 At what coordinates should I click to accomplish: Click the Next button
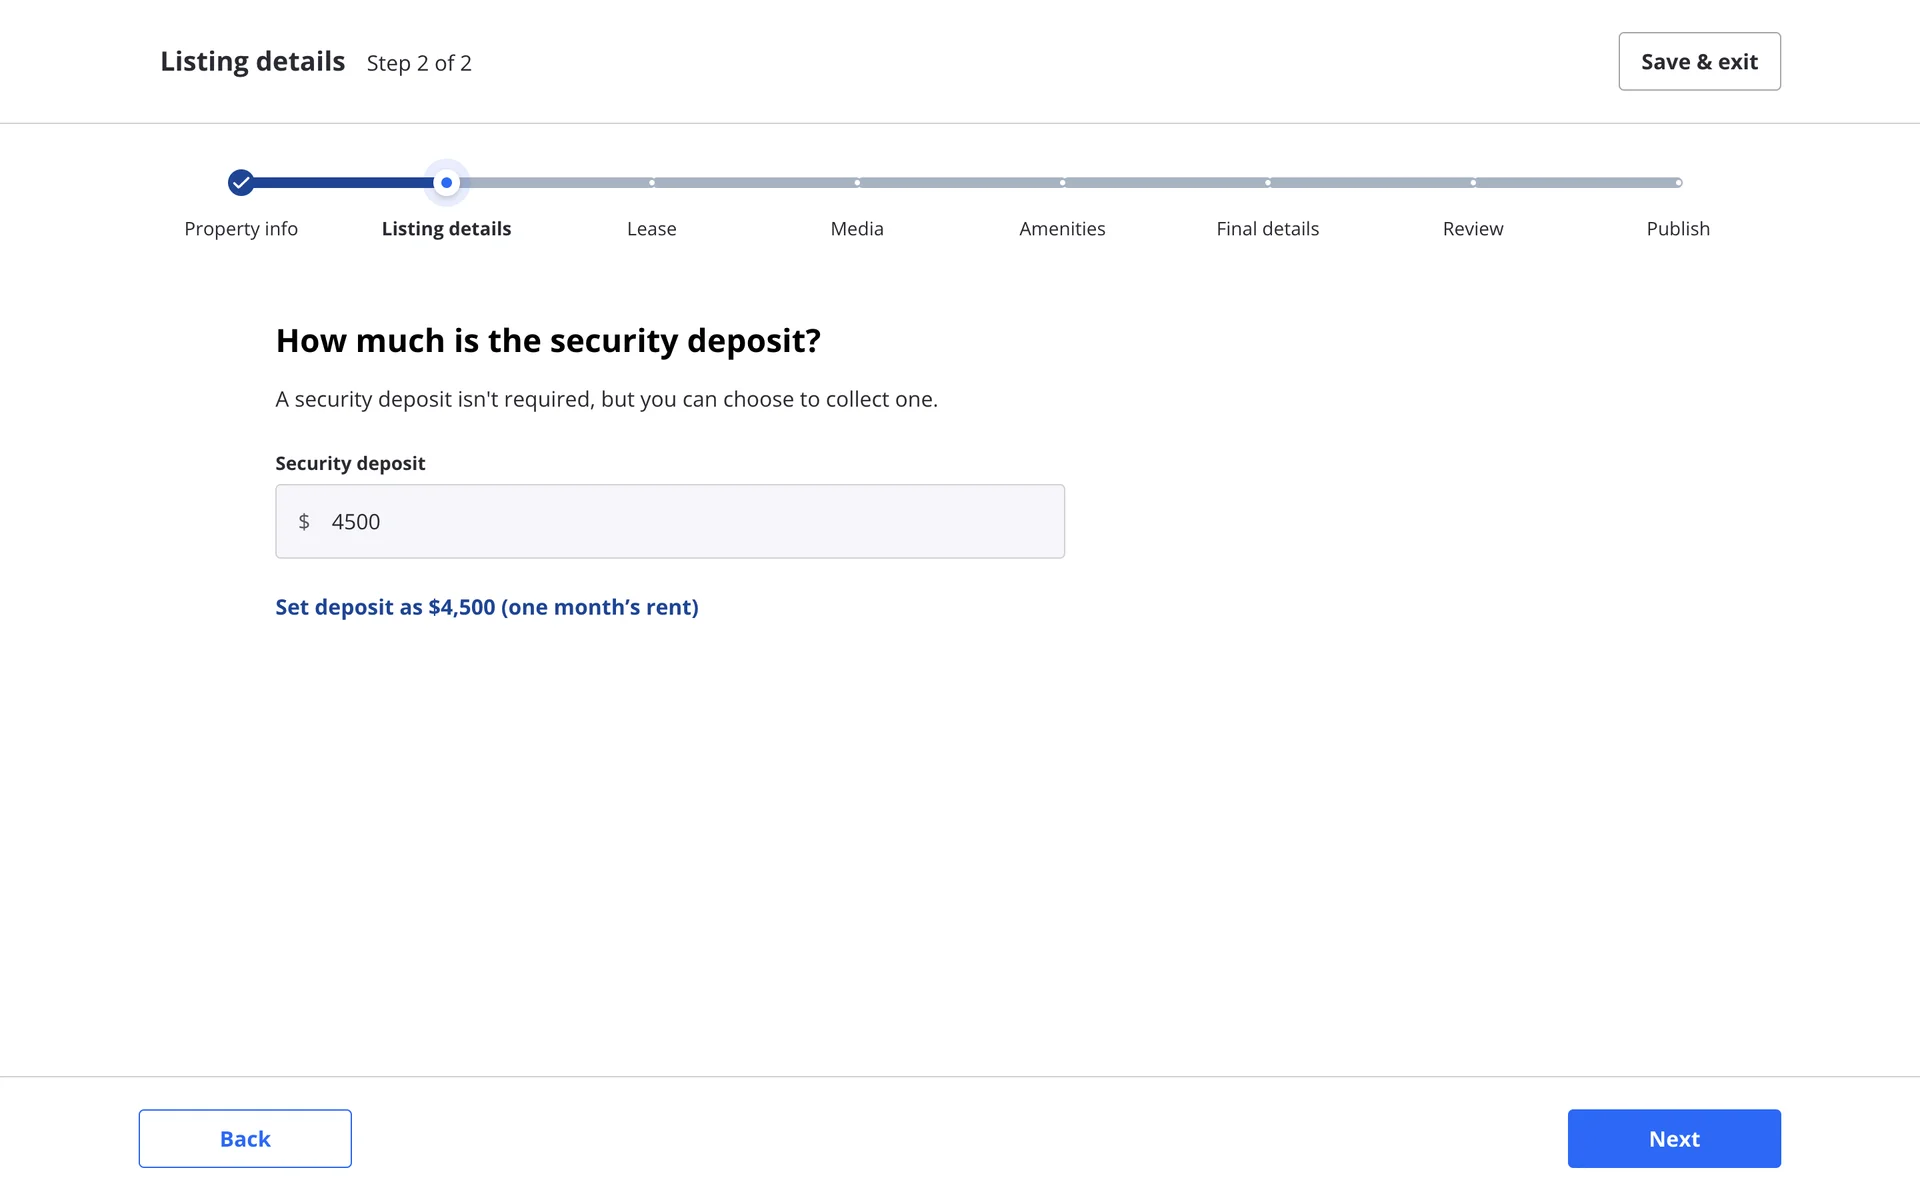tap(1674, 1138)
